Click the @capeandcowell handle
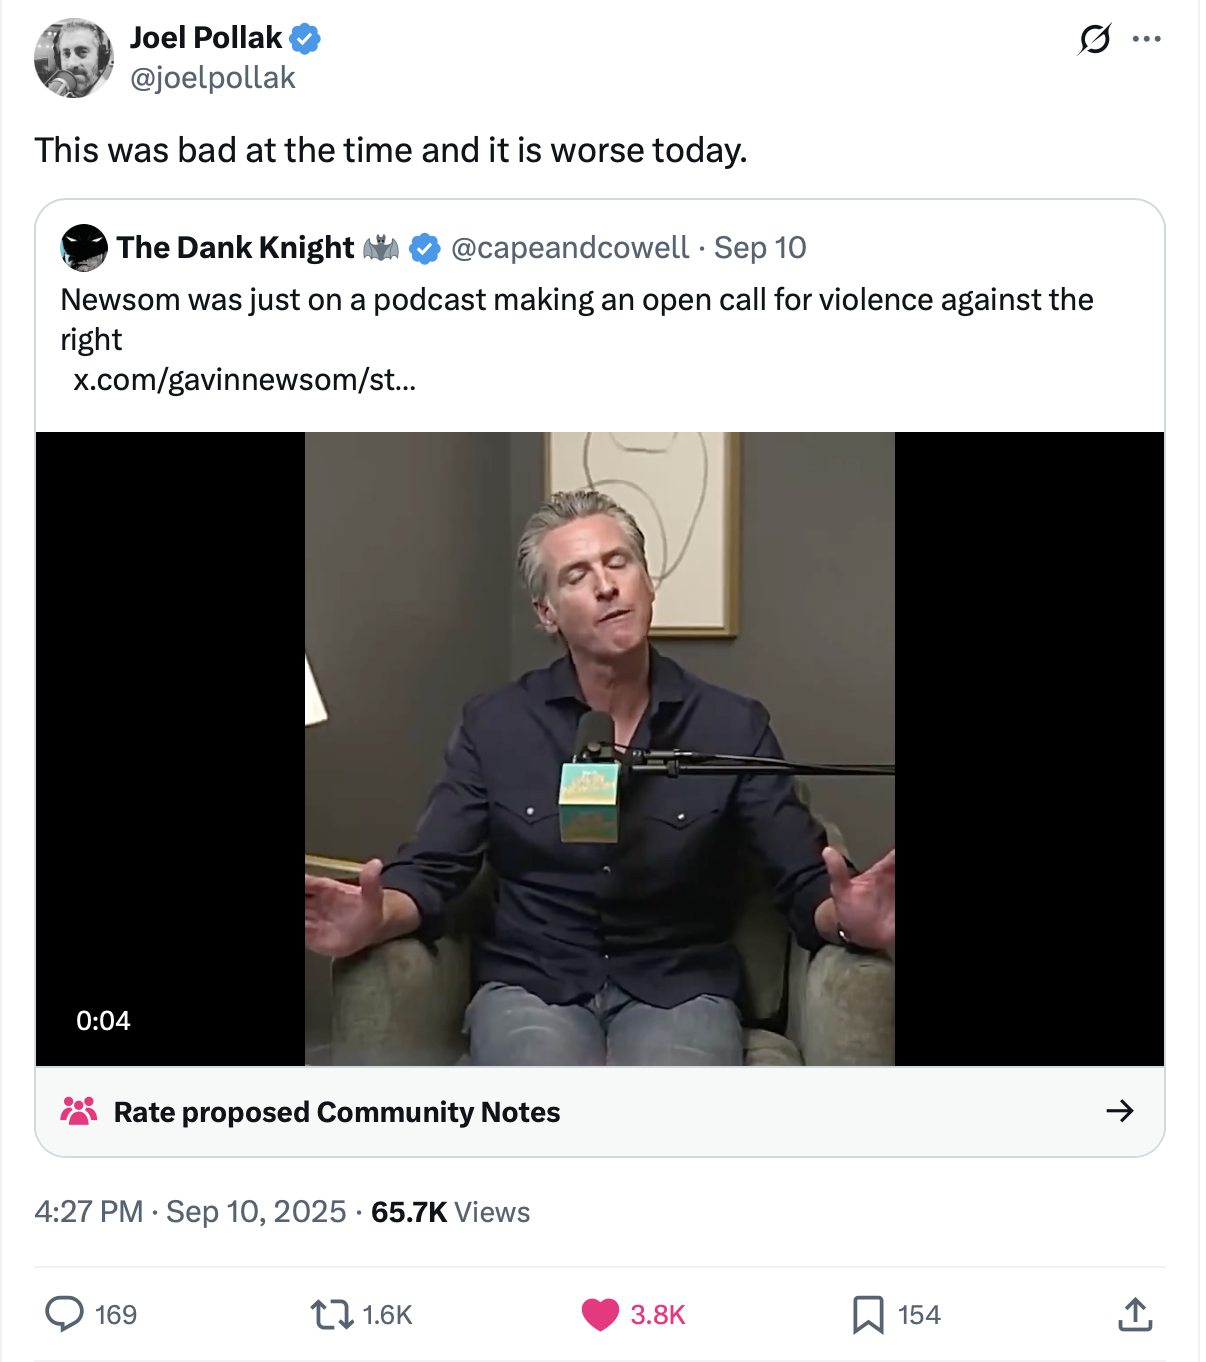The width and height of the screenshot is (1206, 1362). (570, 248)
